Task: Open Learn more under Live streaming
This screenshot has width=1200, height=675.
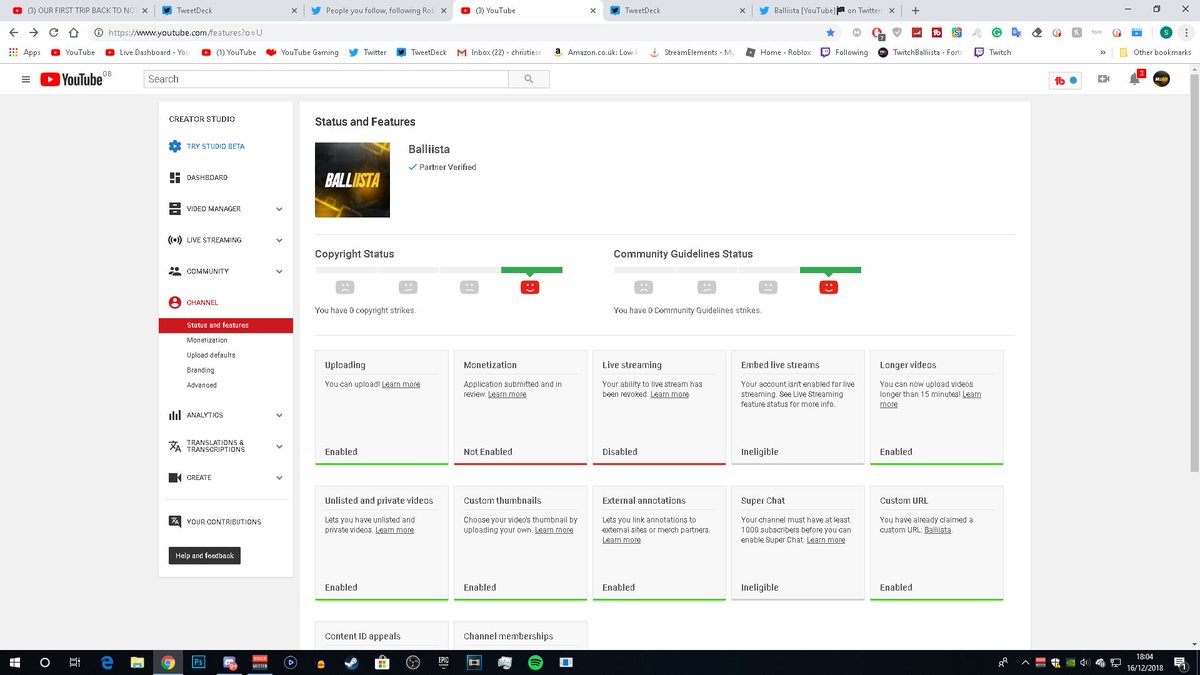Action: (669, 395)
